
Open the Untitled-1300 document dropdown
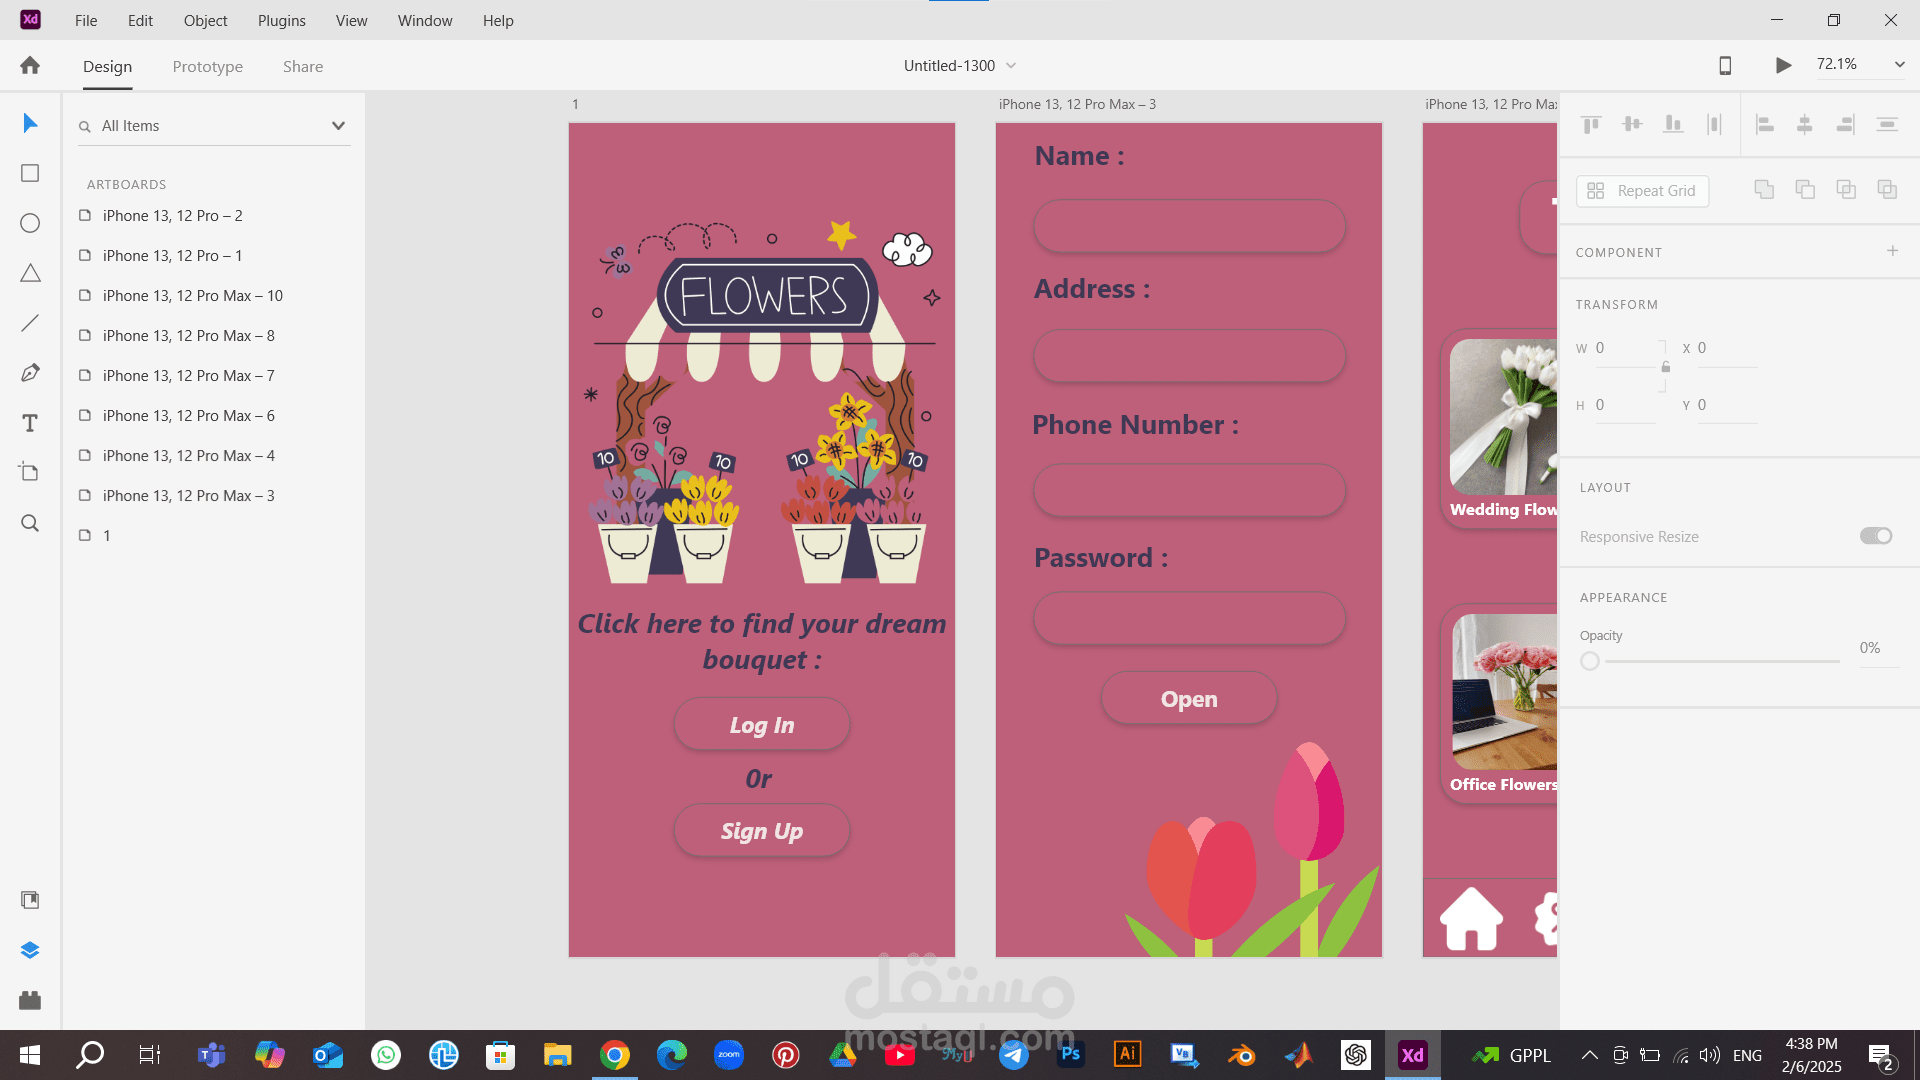tap(1011, 65)
